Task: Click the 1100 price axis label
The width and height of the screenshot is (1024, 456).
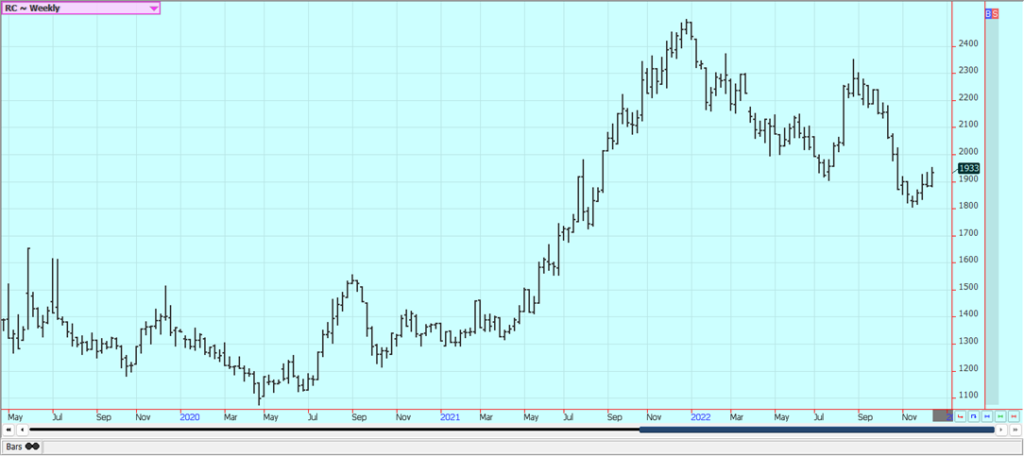Action: pos(968,396)
